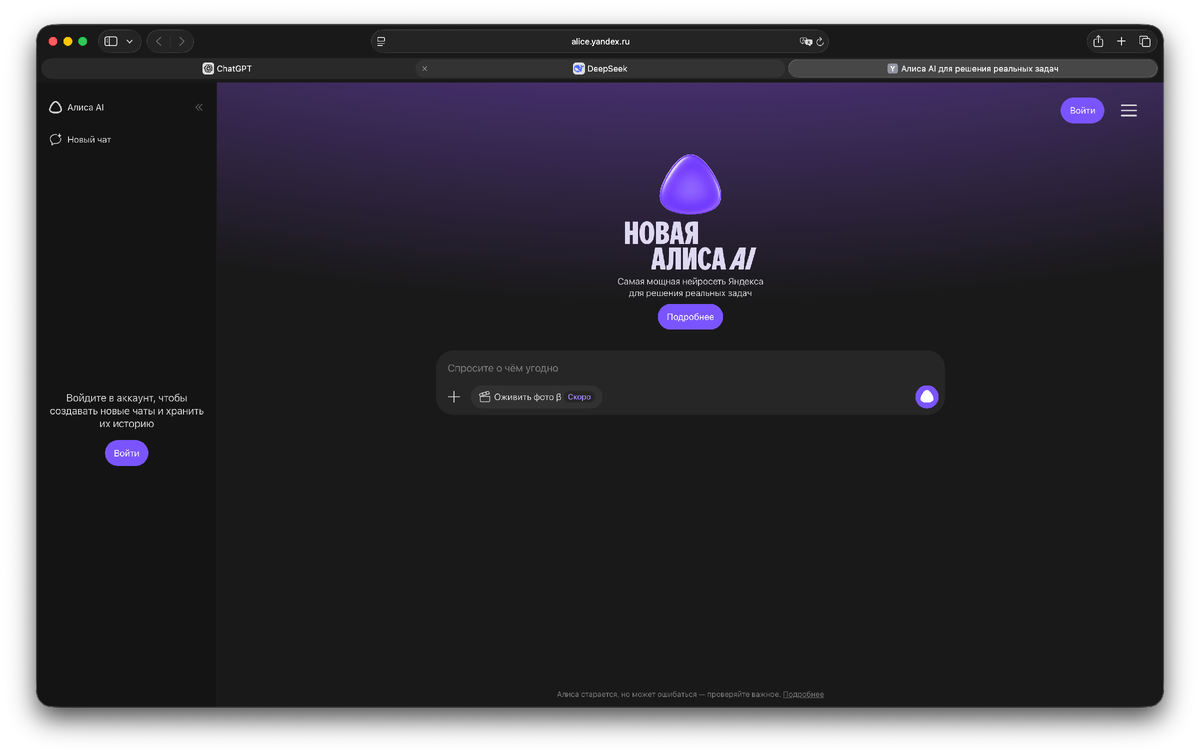Screen dimensions: 1200x755
Task: Select the Алиса AI browser tab
Action: click(973, 69)
